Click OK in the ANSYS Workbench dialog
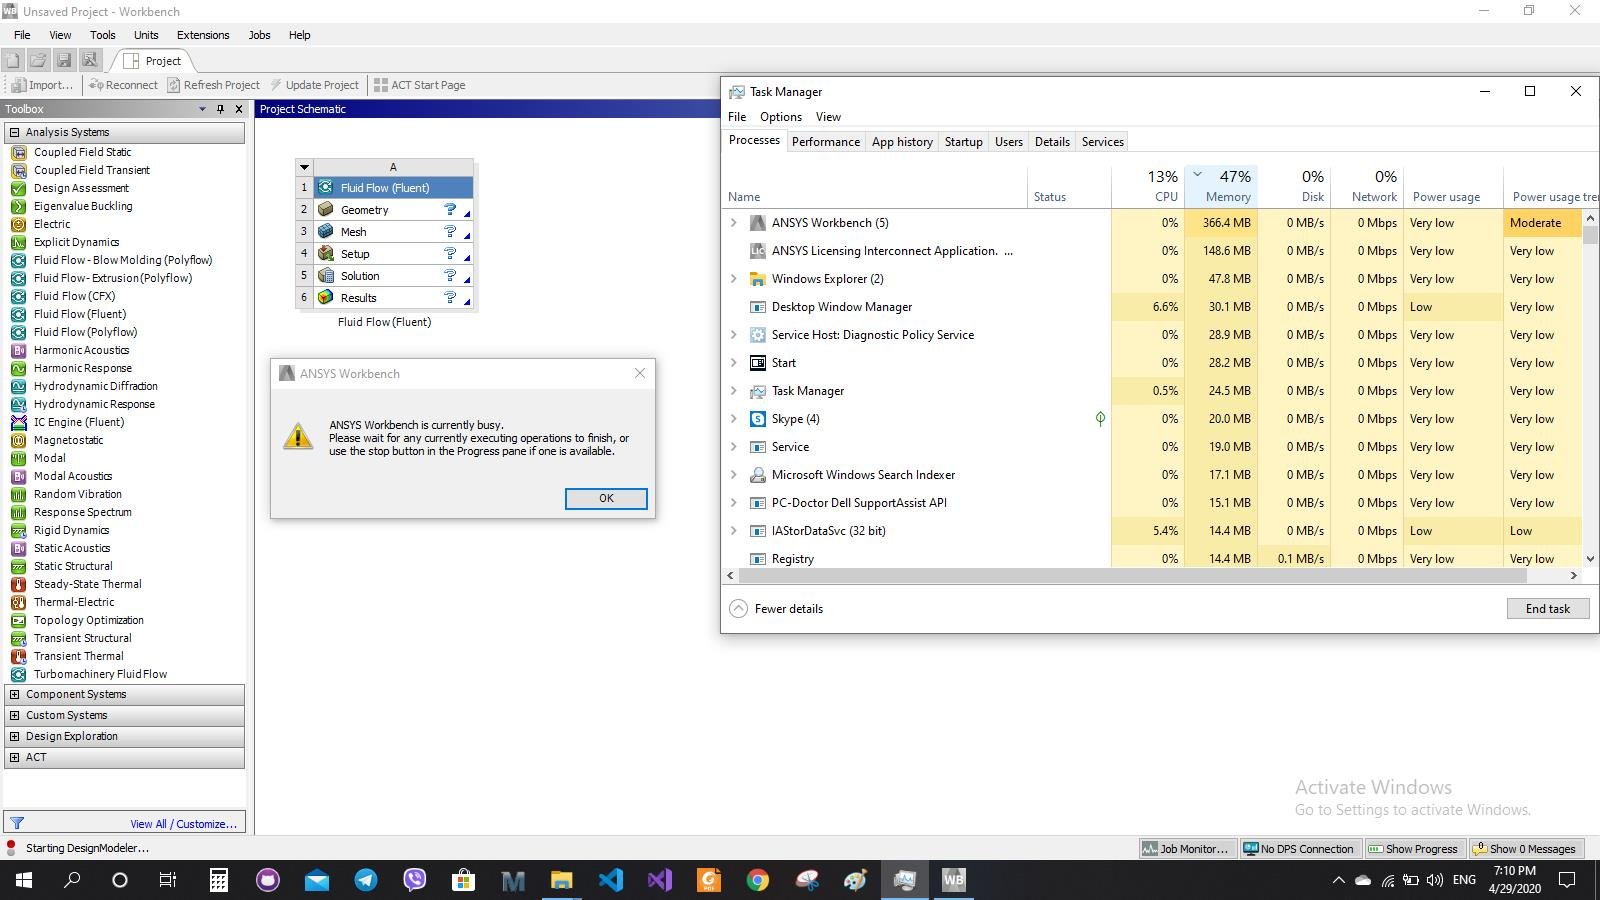The width and height of the screenshot is (1600, 900). [606, 498]
